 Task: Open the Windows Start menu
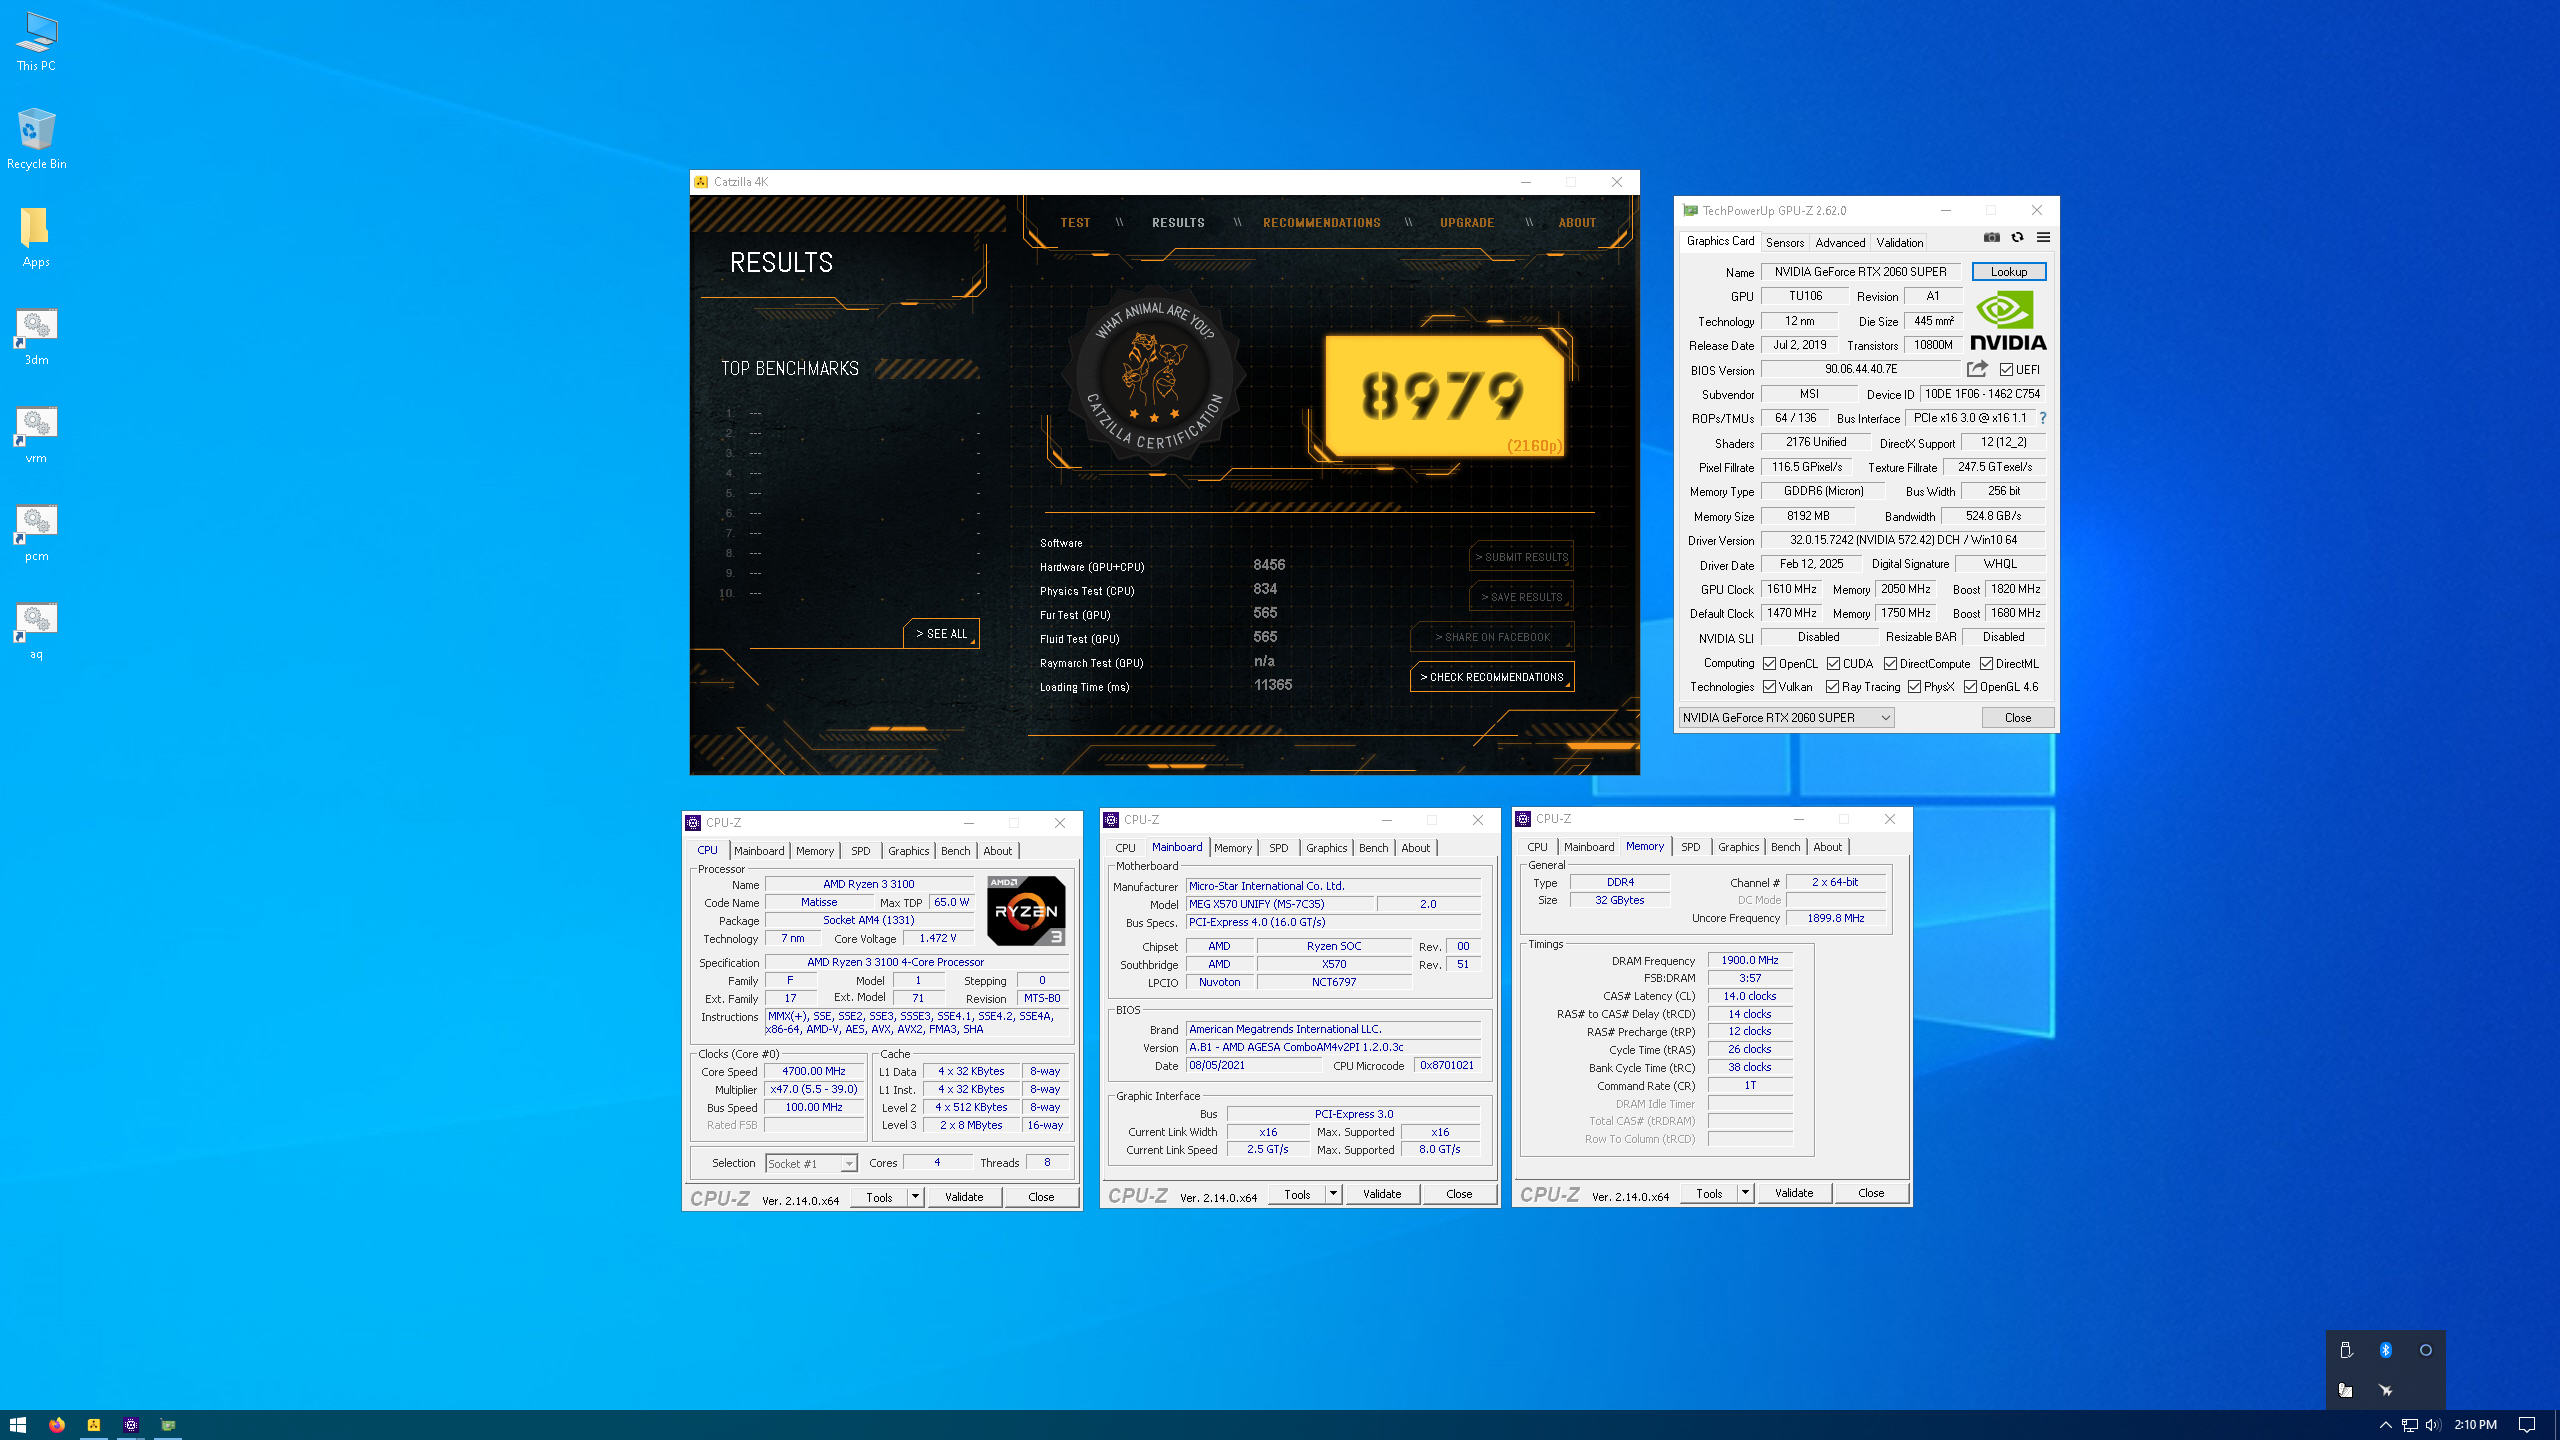18,1425
